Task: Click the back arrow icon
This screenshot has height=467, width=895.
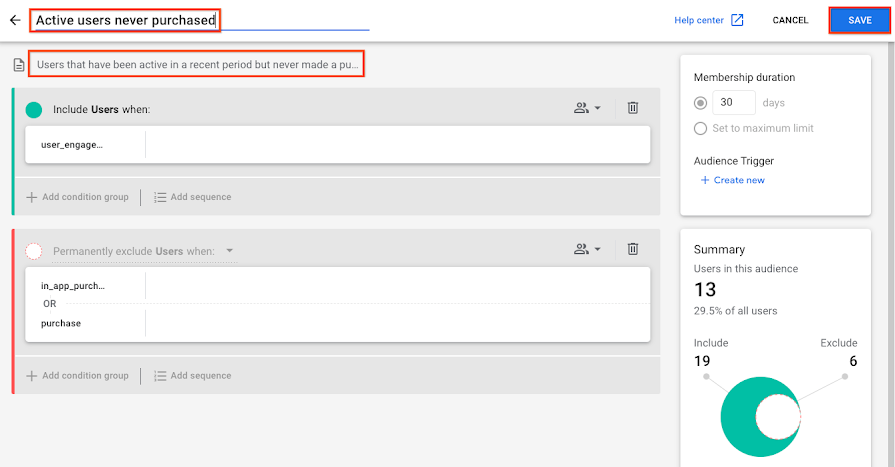Action: pyautogui.click(x=15, y=21)
